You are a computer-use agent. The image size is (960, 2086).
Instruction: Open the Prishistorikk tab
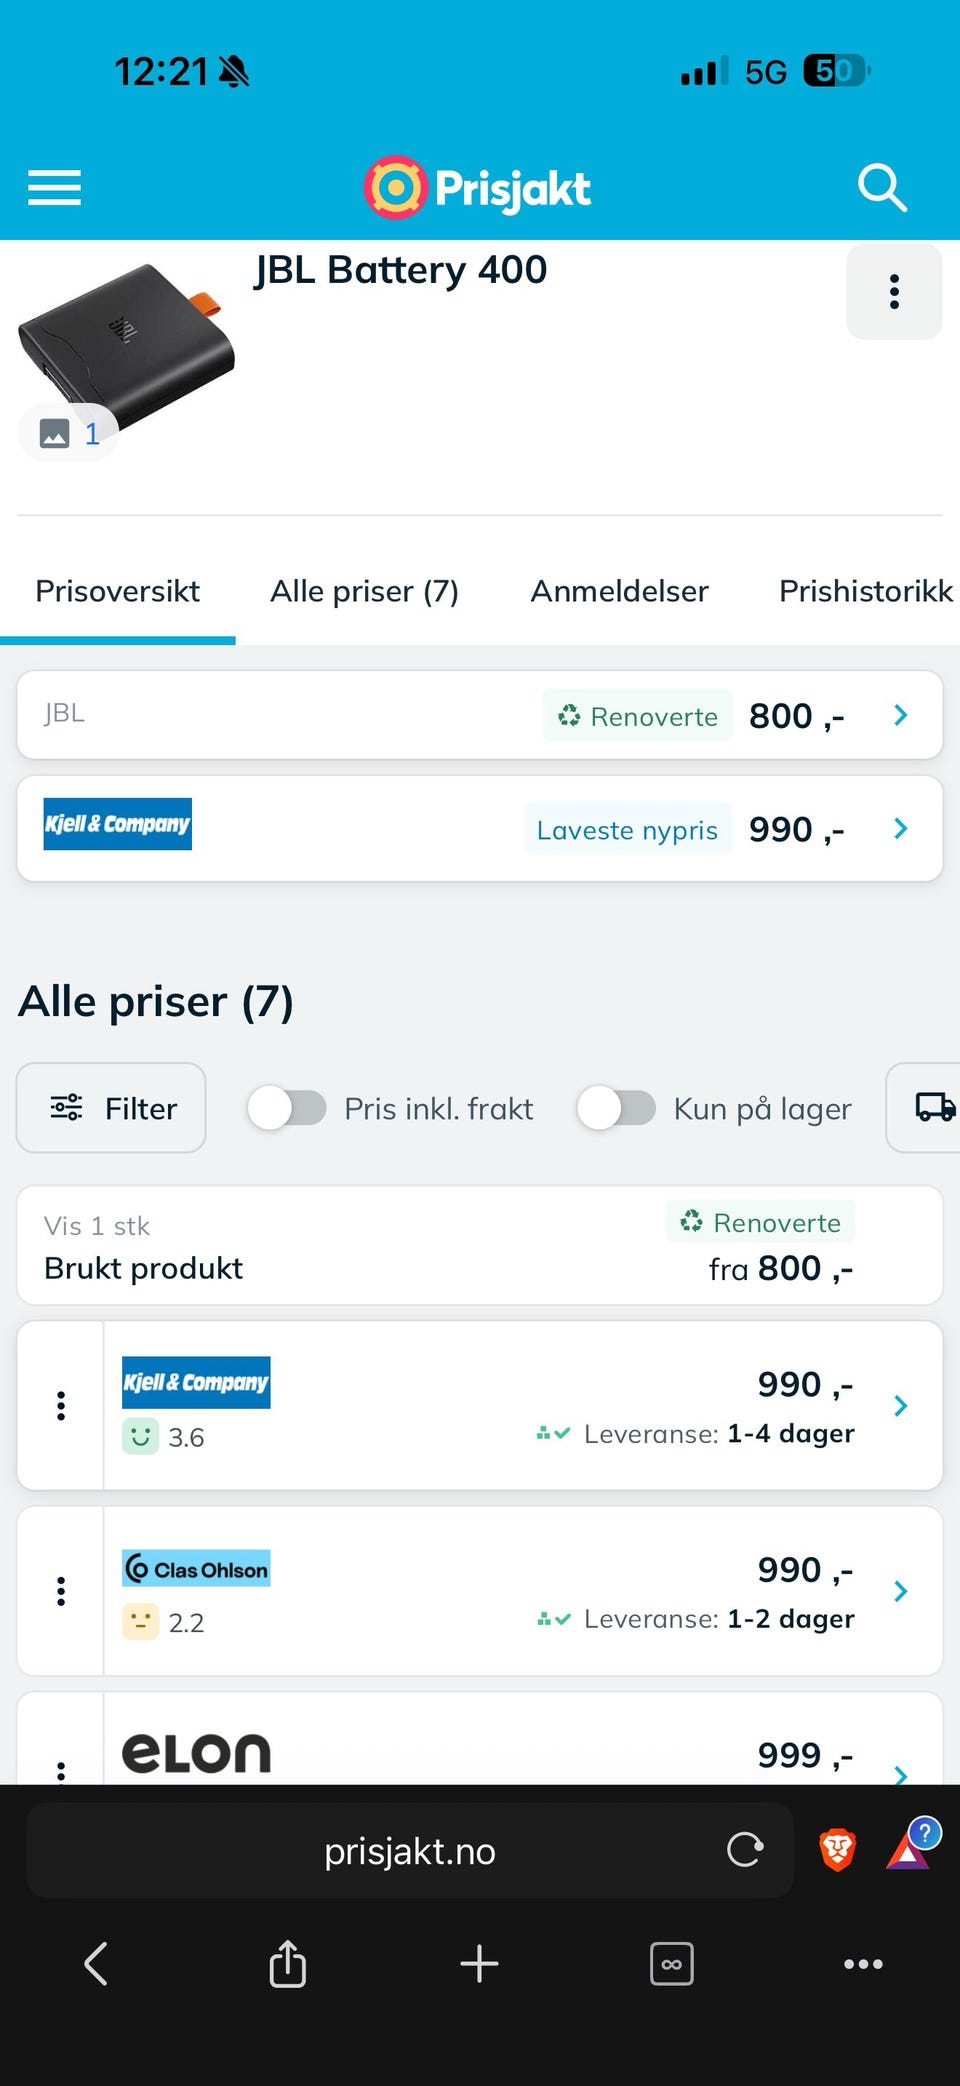pos(864,591)
